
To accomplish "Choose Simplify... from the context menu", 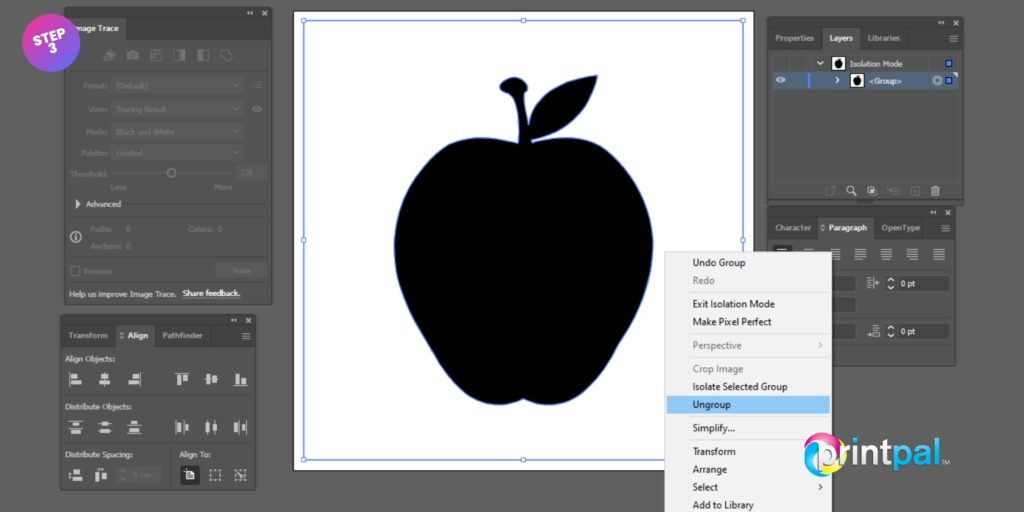I will 748,428.
